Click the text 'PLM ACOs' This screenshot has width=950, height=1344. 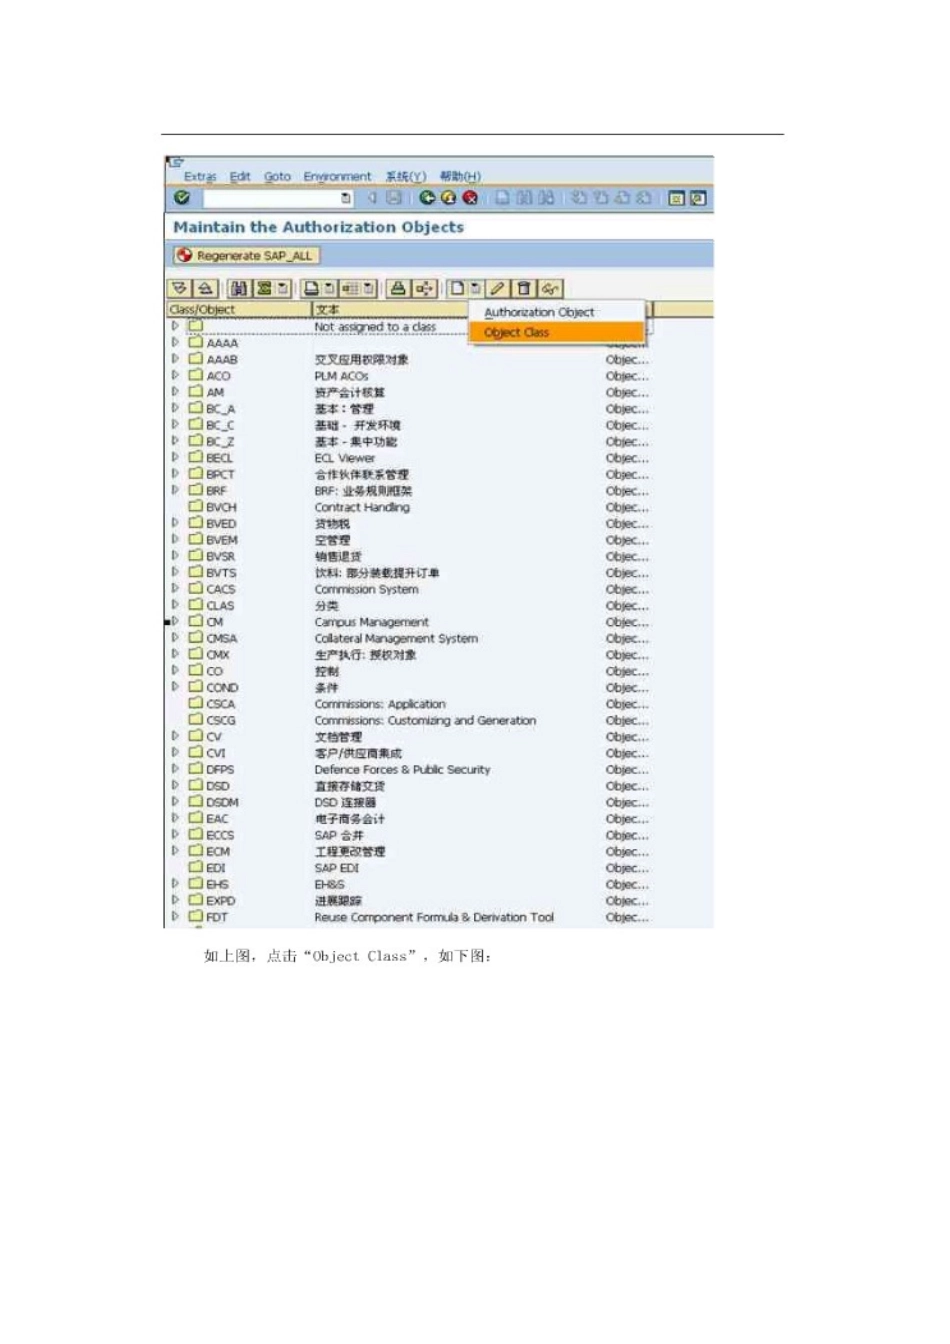342,376
